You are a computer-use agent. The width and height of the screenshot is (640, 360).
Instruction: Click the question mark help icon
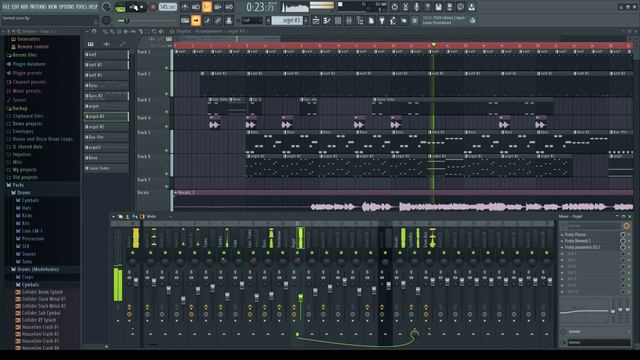427,7
